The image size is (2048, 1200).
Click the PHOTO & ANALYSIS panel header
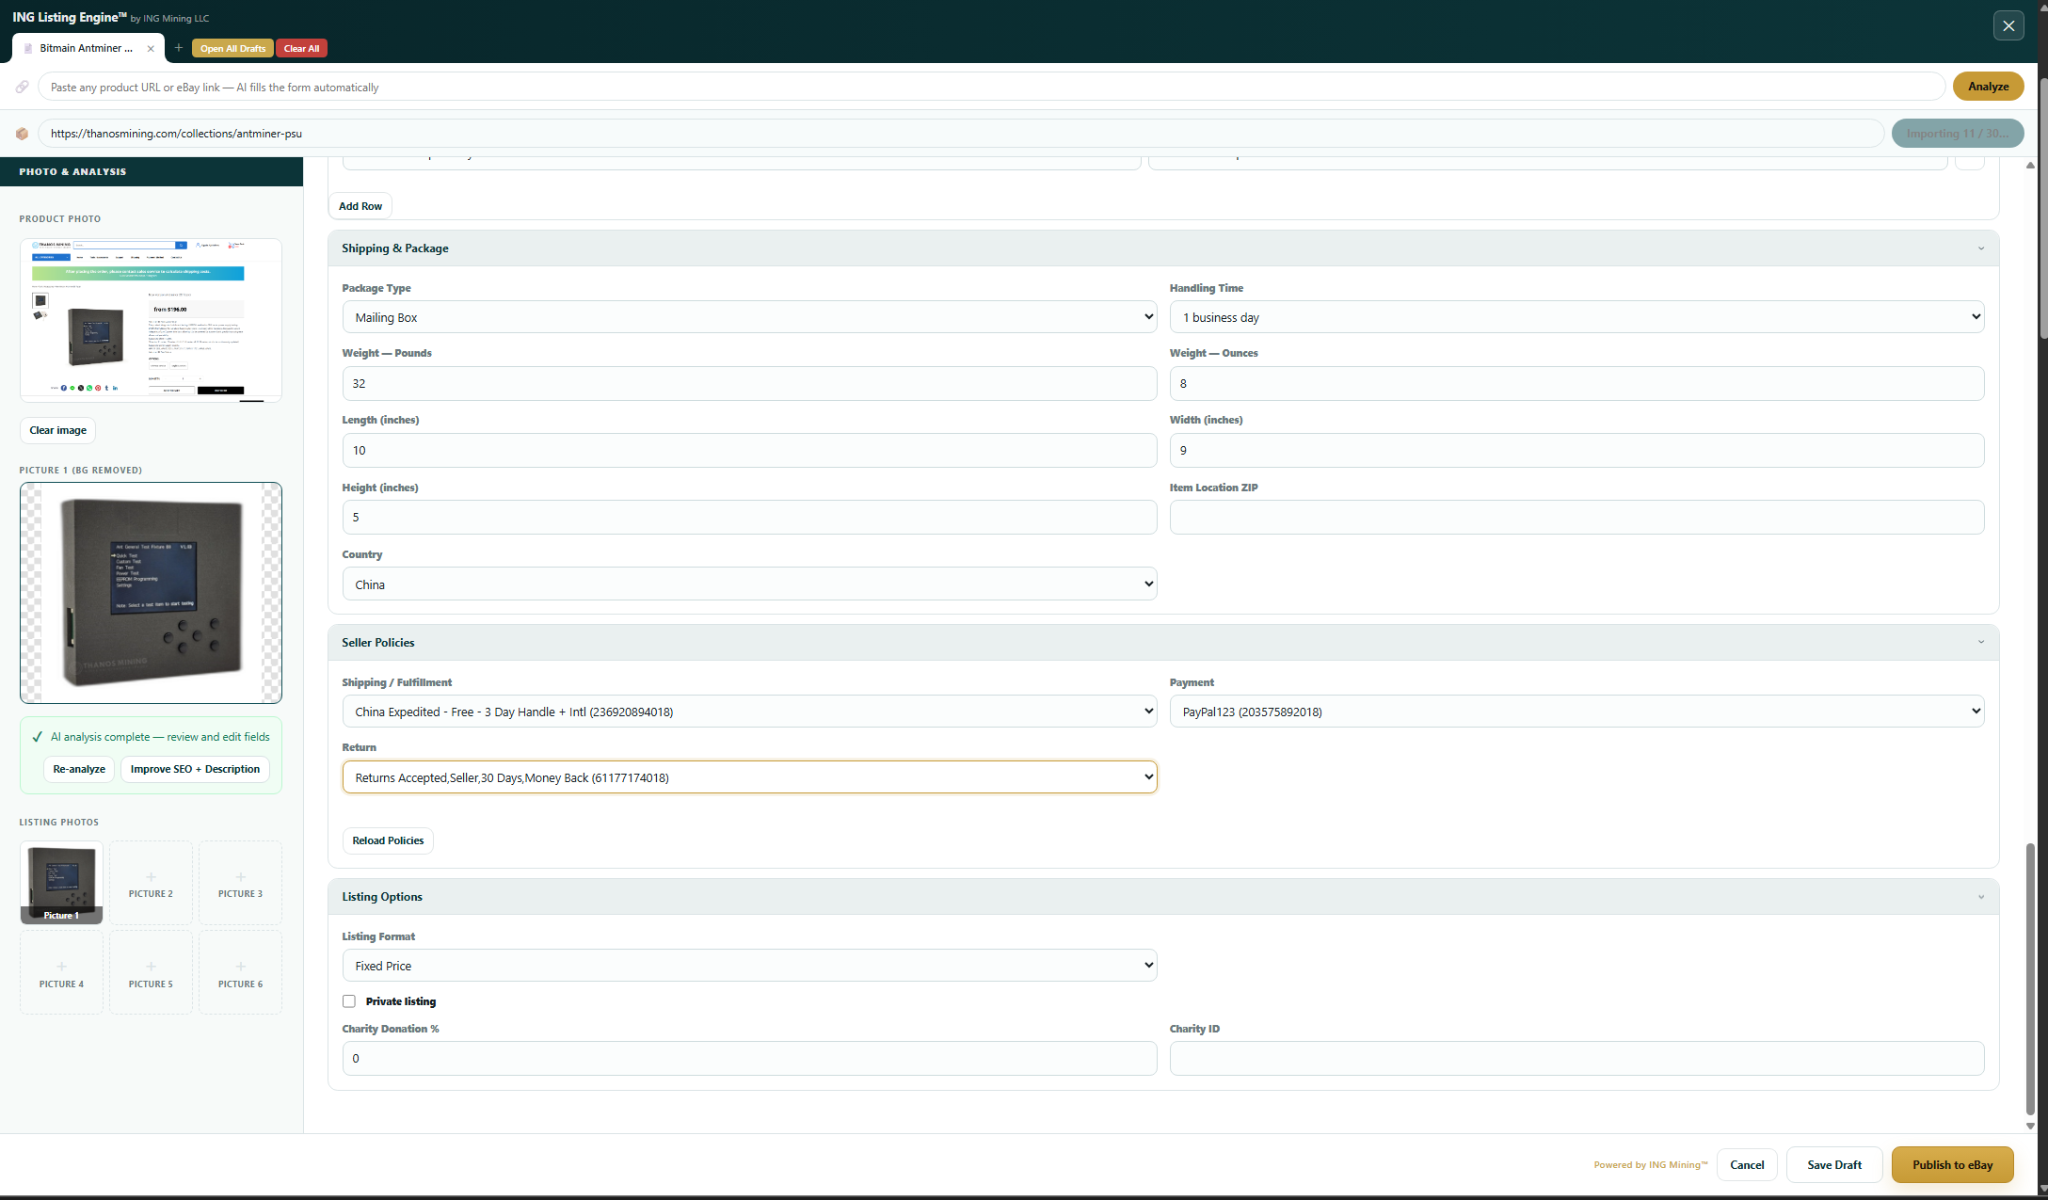click(151, 171)
